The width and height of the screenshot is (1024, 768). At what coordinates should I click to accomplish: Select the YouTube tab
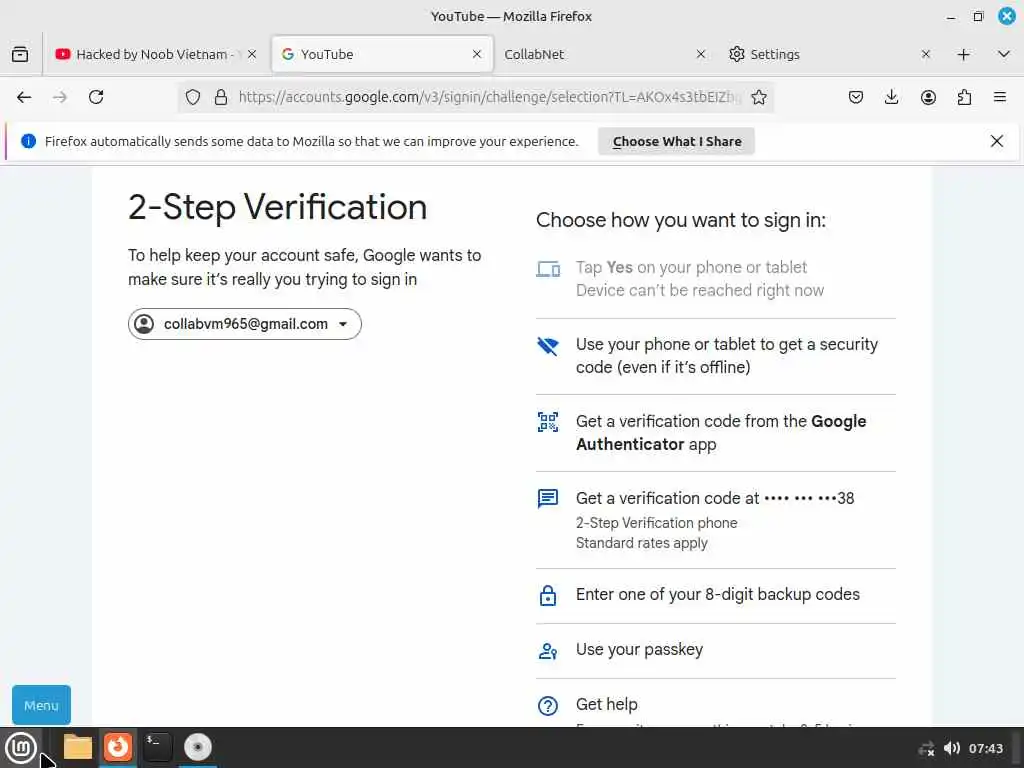tap(382, 54)
